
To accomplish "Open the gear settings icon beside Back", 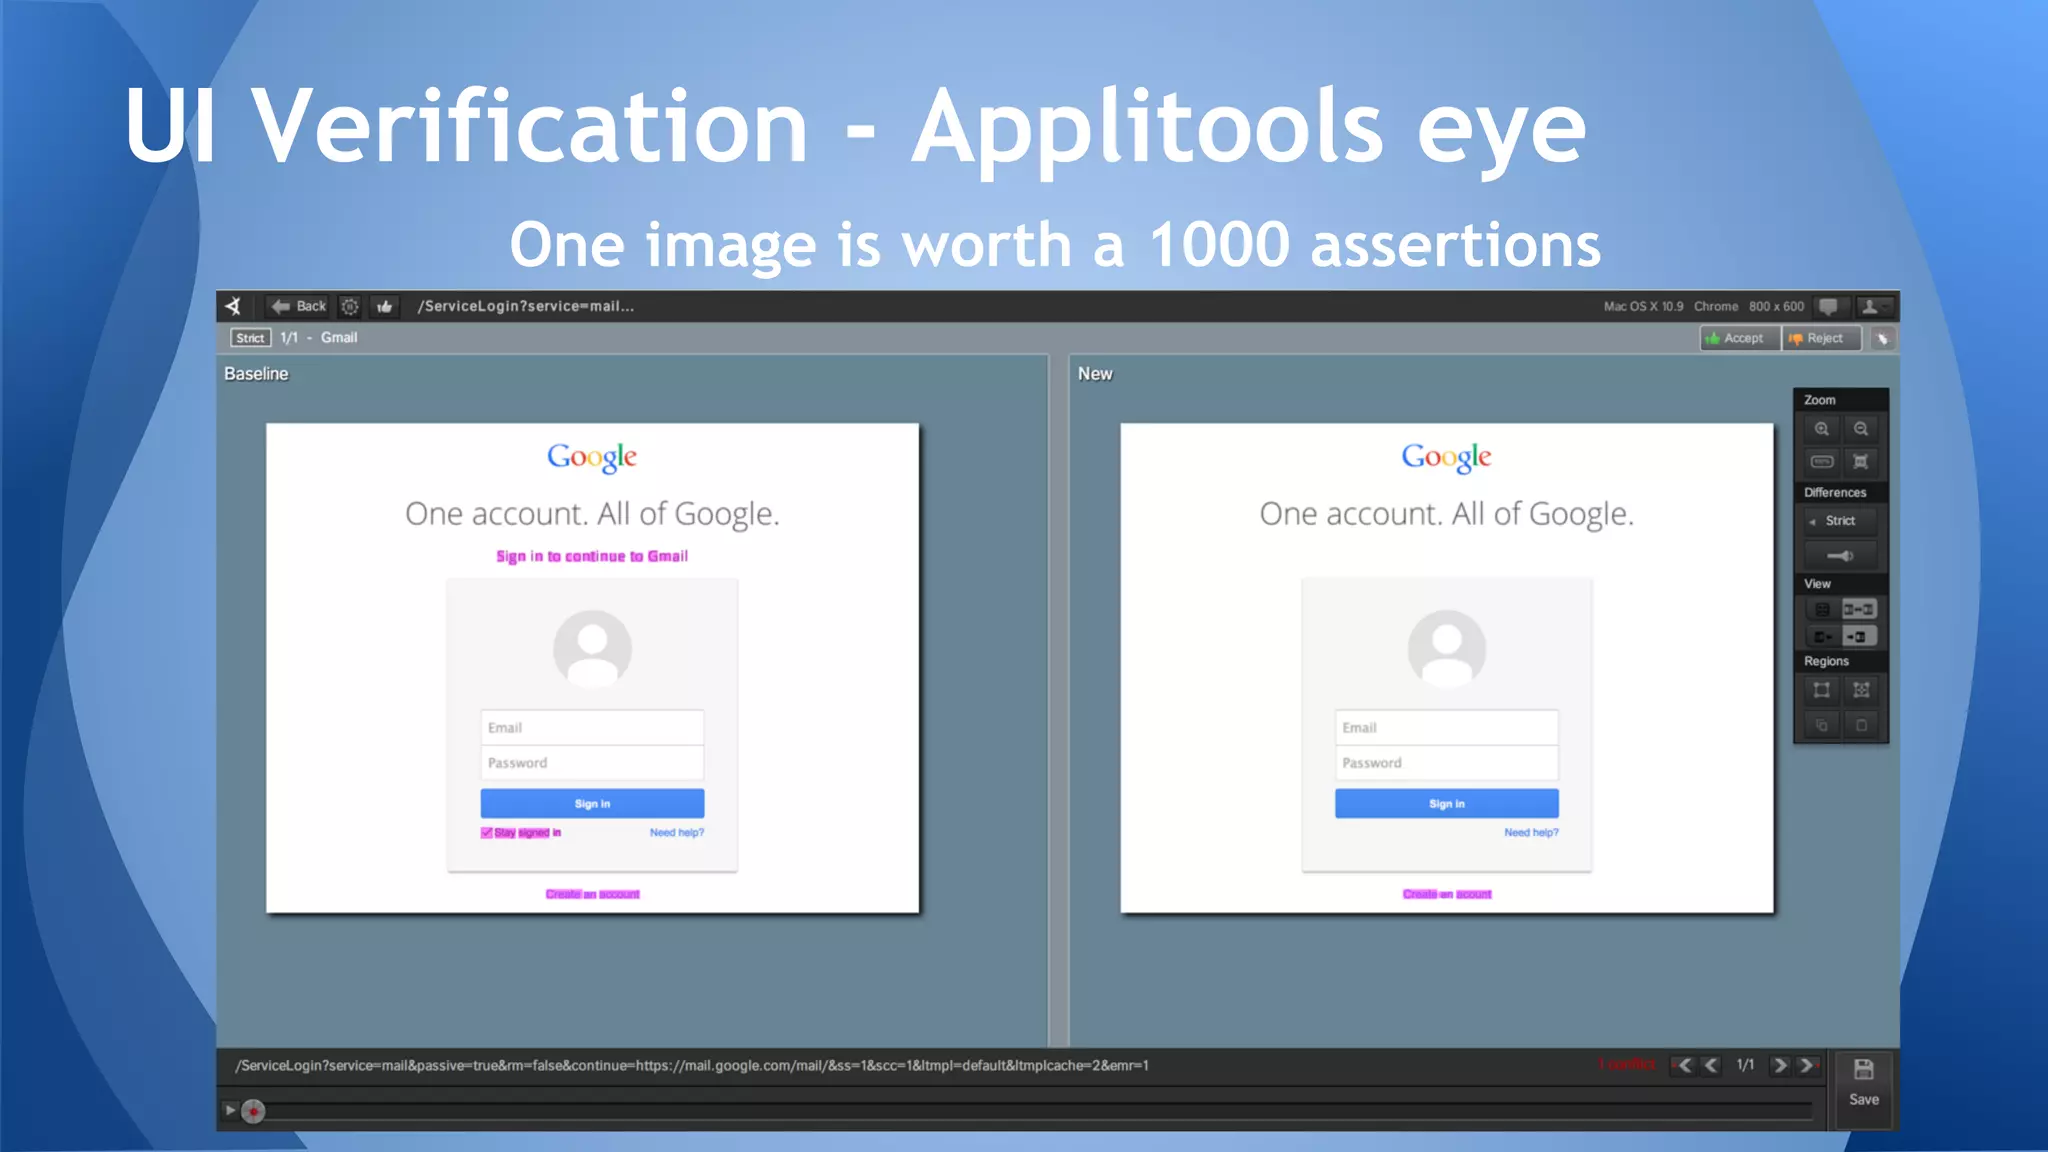I will coord(350,306).
